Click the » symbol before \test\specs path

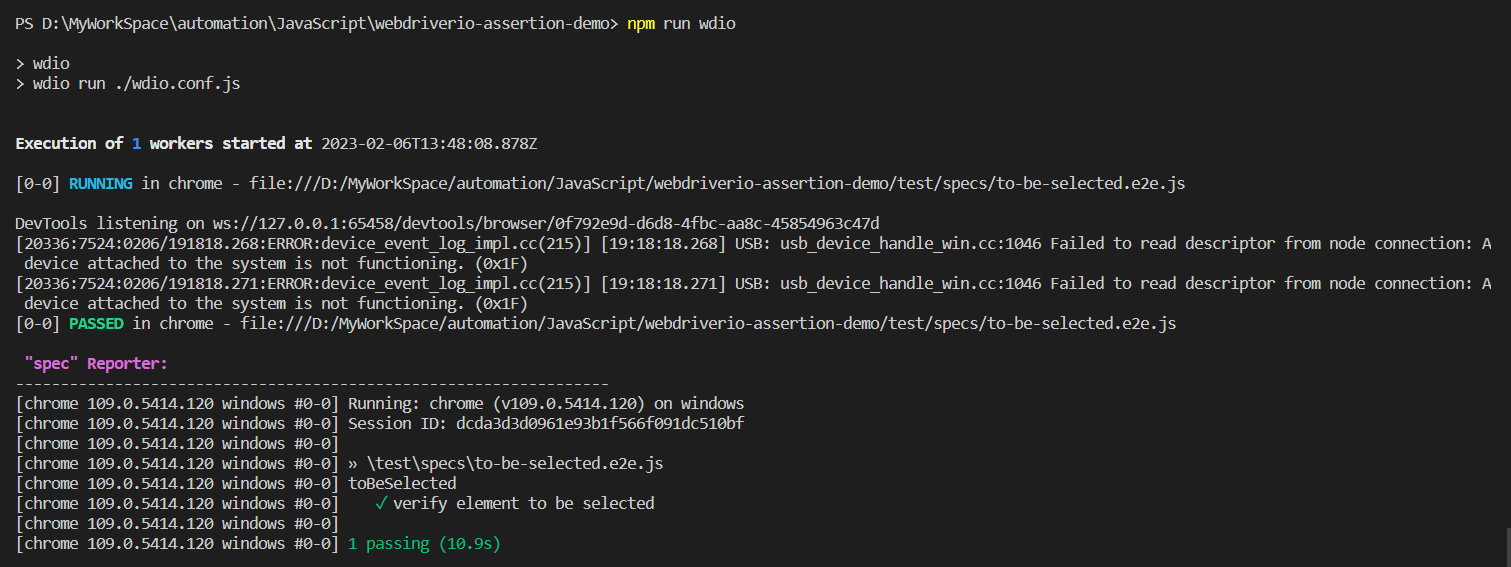353,463
